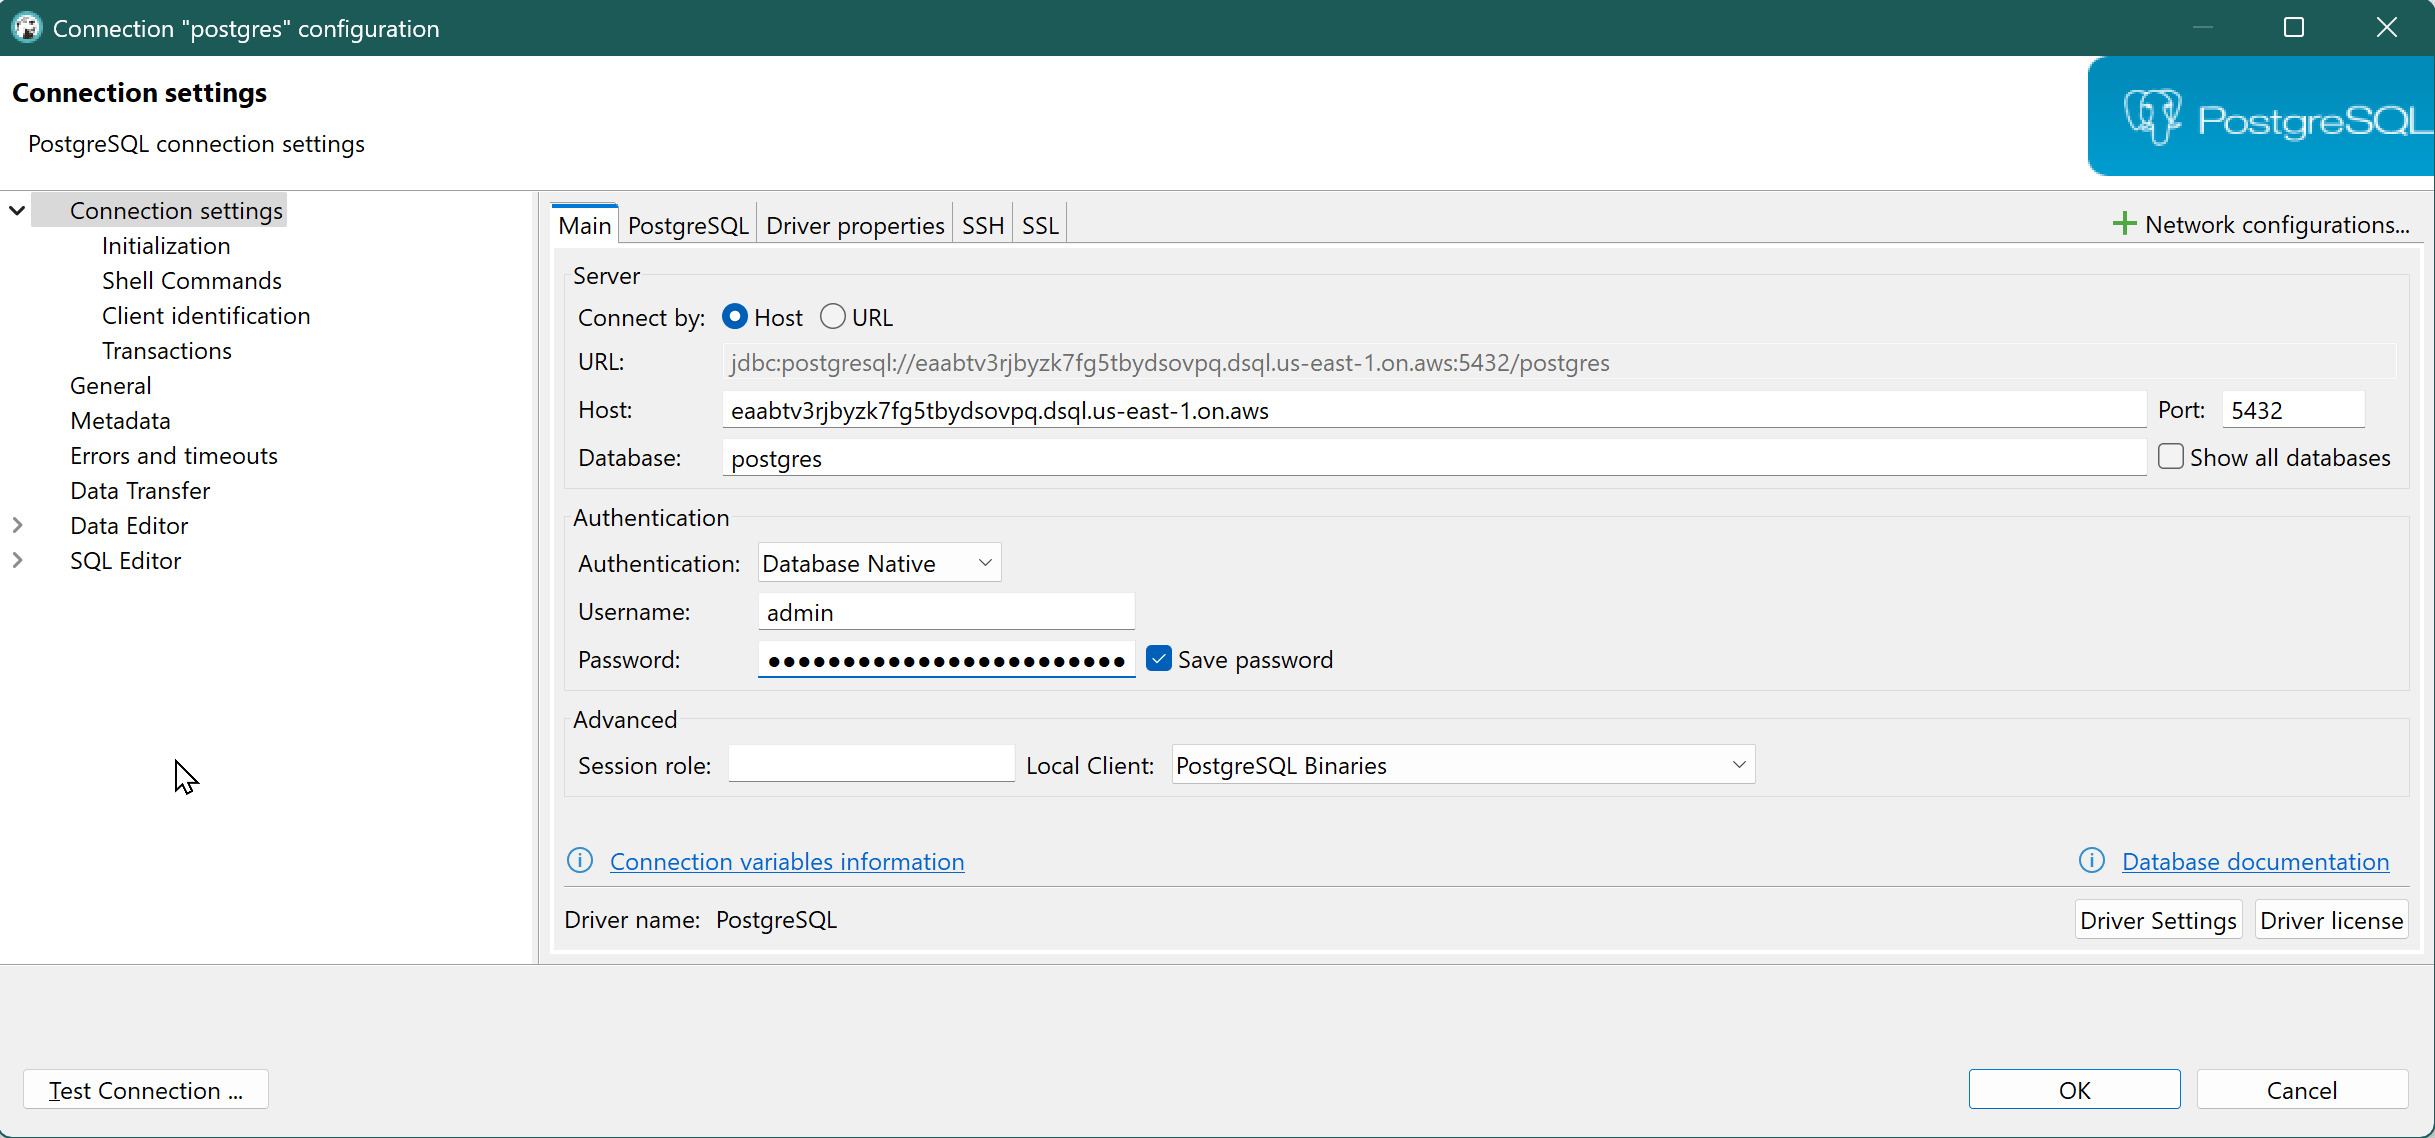Select the URL radio button
The width and height of the screenshot is (2435, 1138).
832,317
